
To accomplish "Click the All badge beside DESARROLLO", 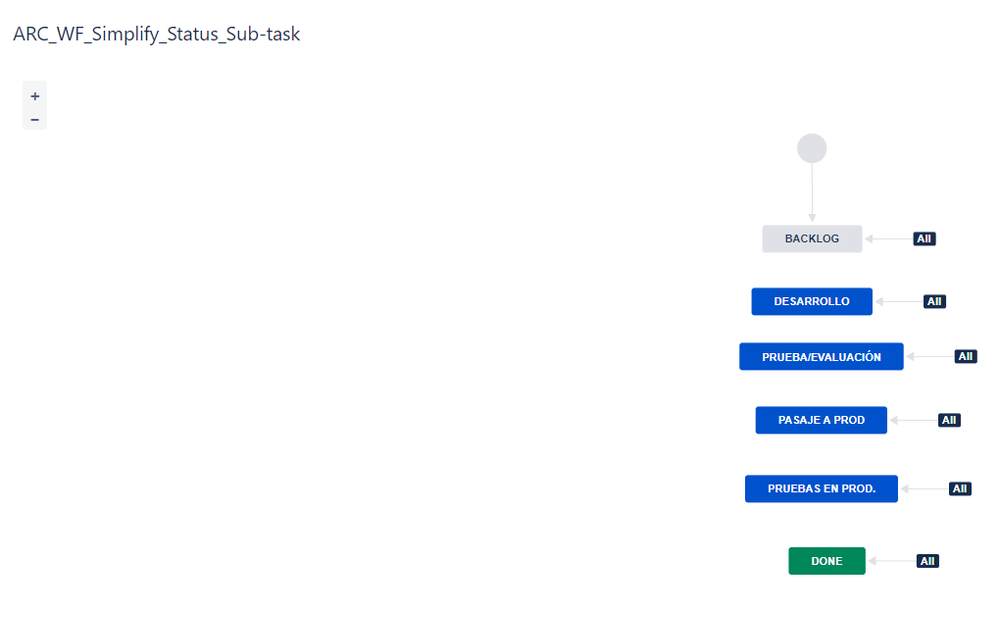I will point(935,301).
